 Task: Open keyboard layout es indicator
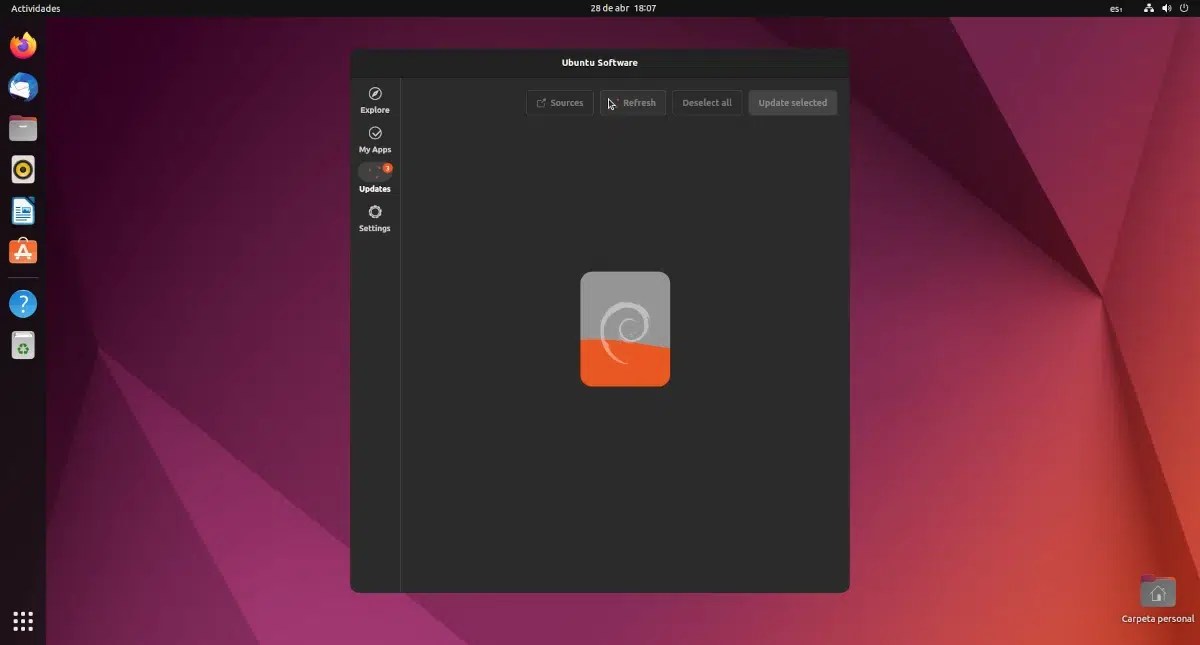pyautogui.click(x=1116, y=8)
